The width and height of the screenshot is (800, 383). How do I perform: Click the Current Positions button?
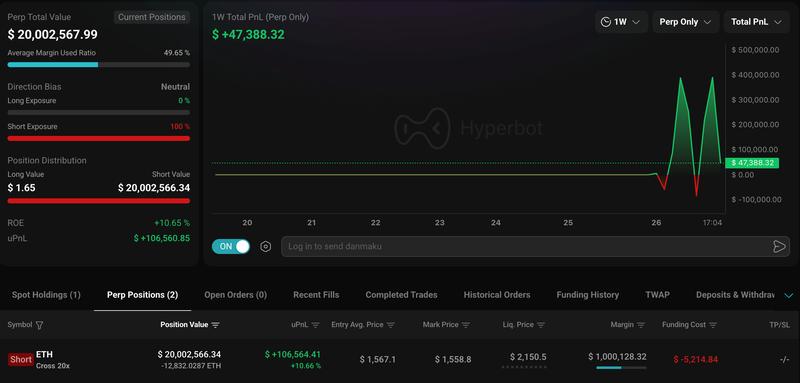pos(152,17)
